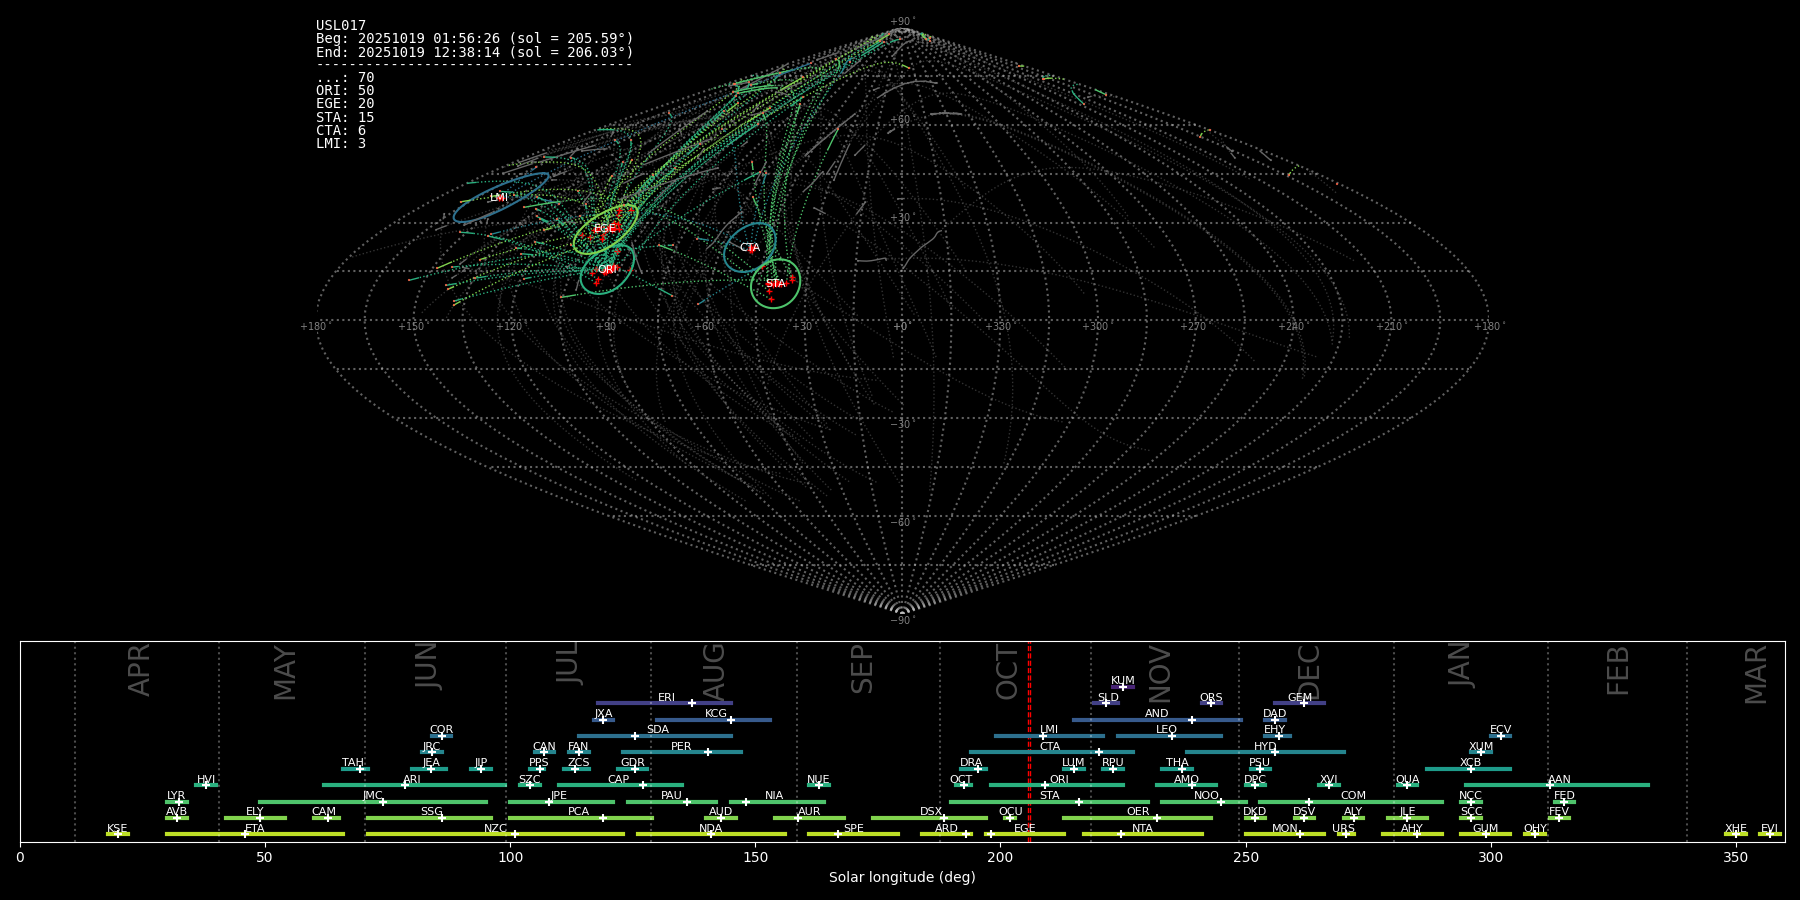Screen dimensions: 1800x900
Task: Click the DEC month label in timeline
Action: click(x=1309, y=673)
